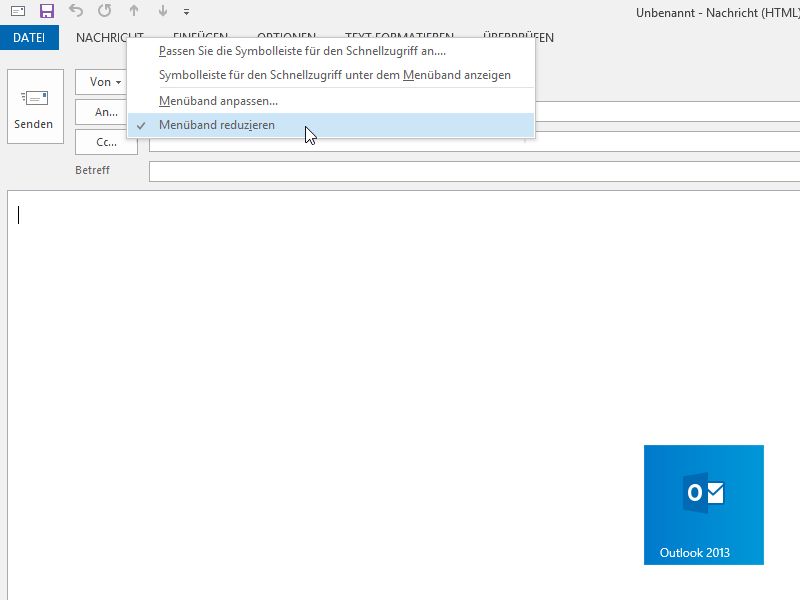Screen dimensions: 800x600
Task: Open the DATEI tab
Action: click(29, 37)
